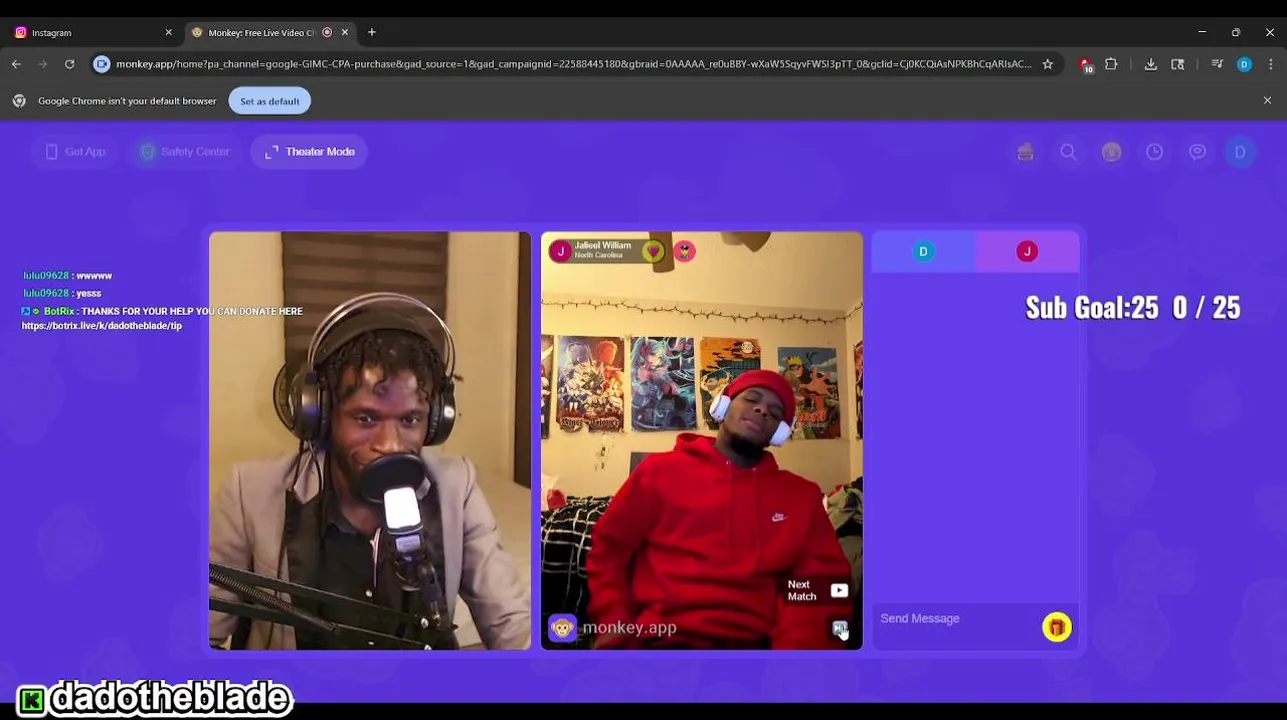
Task: Click the small skip icon below Next Match
Action: (x=840, y=628)
